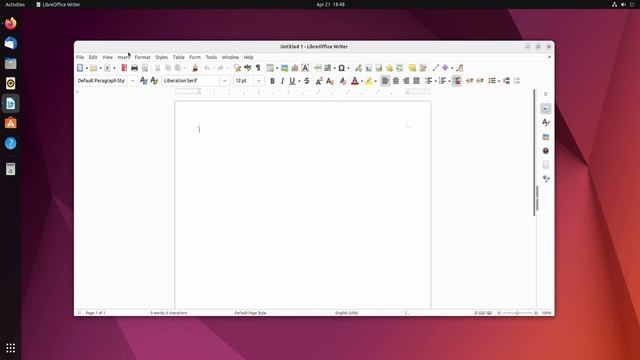Expand the Font Name dropdown arrow
Screen dimensions: 640x360
(x=224, y=81)
